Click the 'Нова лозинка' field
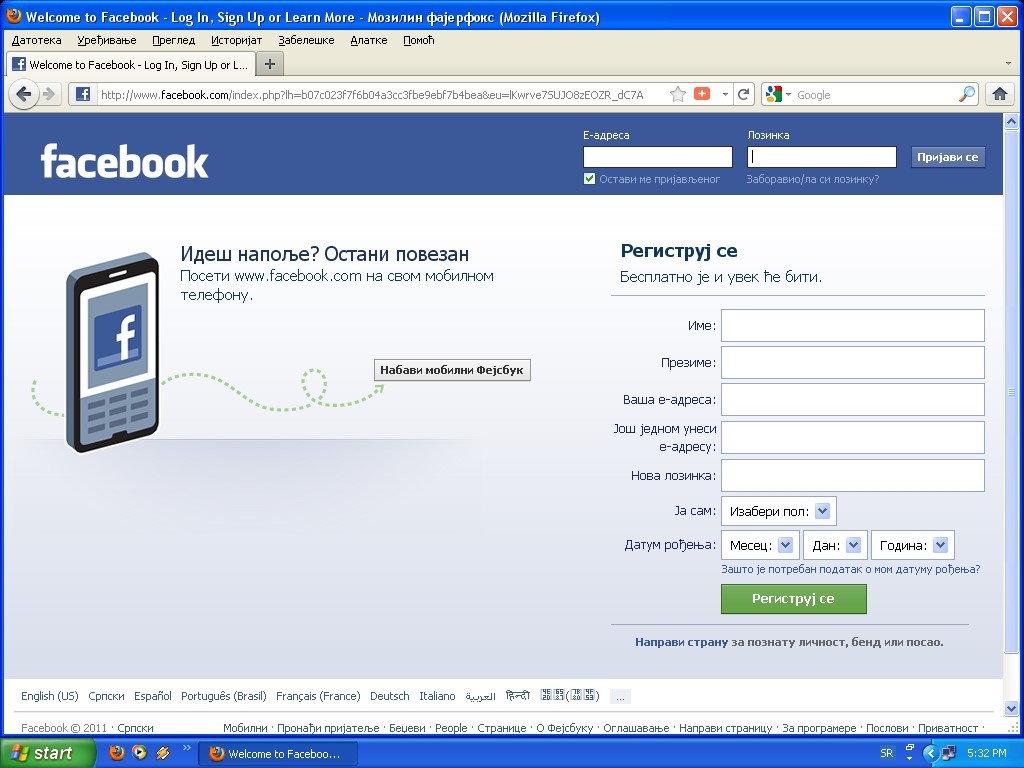The width and height of the screenshot is (1024, 768). 853,475
